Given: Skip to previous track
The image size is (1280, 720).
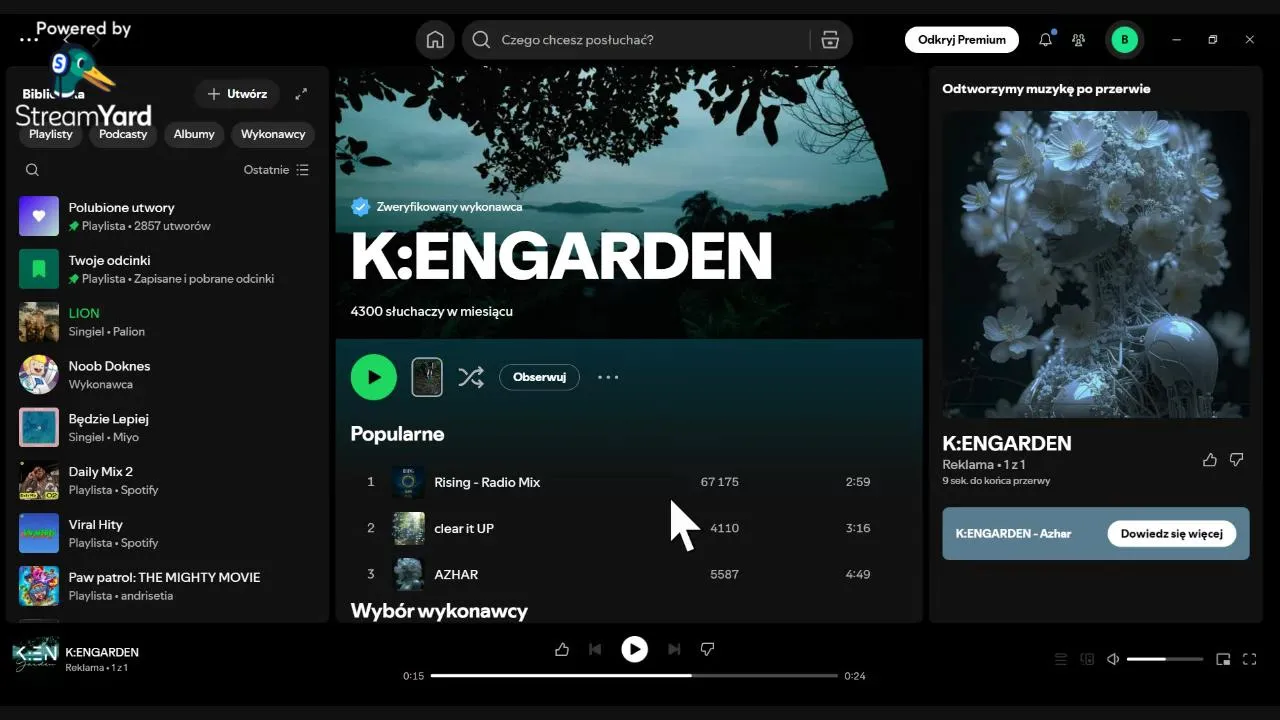Looking at the screenshot, I should (595, 649).
